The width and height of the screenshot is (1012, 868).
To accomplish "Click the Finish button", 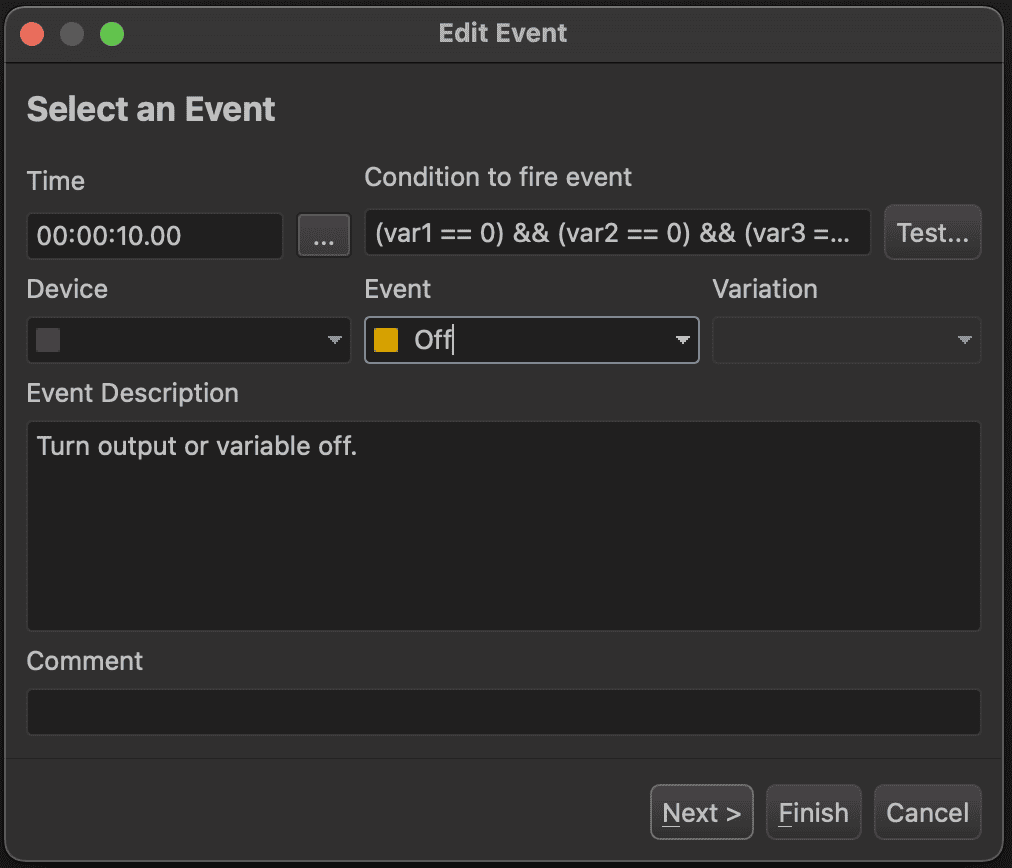I will pyautogui.click(x=813, y=813).
